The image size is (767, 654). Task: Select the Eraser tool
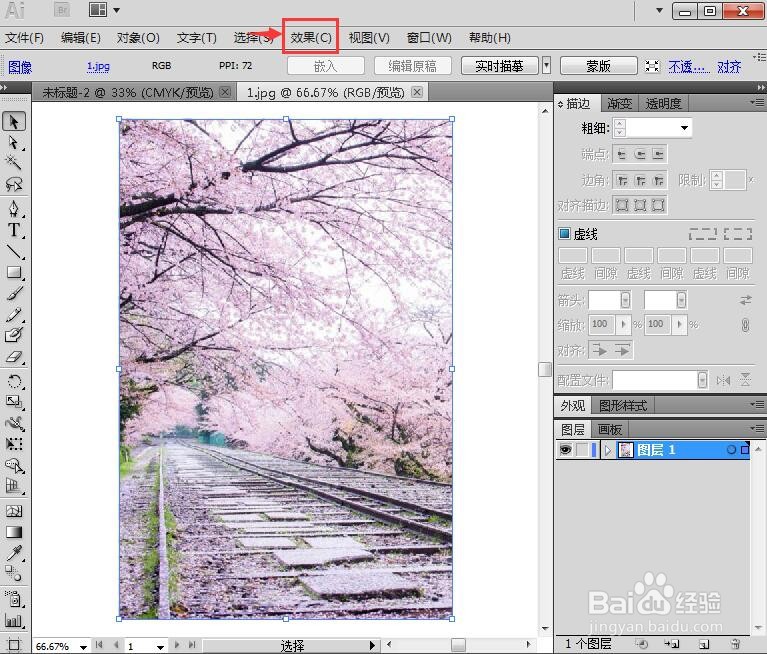(14, 357)
